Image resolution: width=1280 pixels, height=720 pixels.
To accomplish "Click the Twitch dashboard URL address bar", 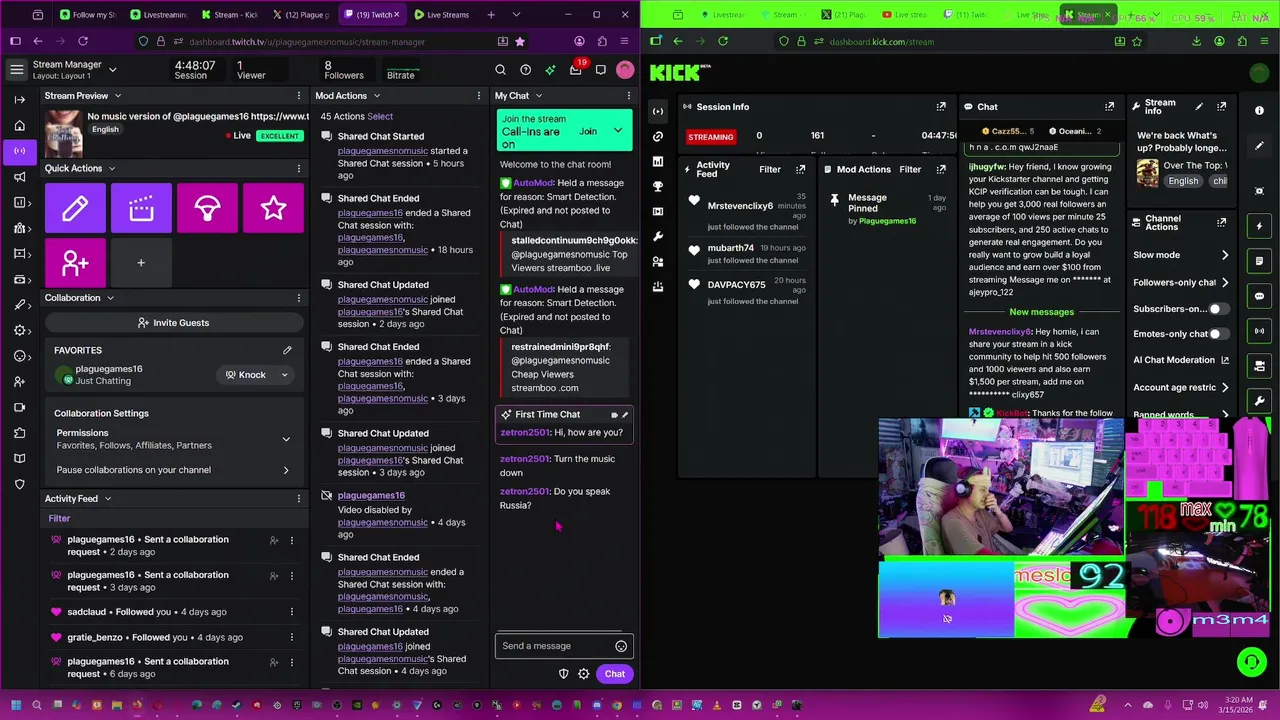I will pos(336,41).
